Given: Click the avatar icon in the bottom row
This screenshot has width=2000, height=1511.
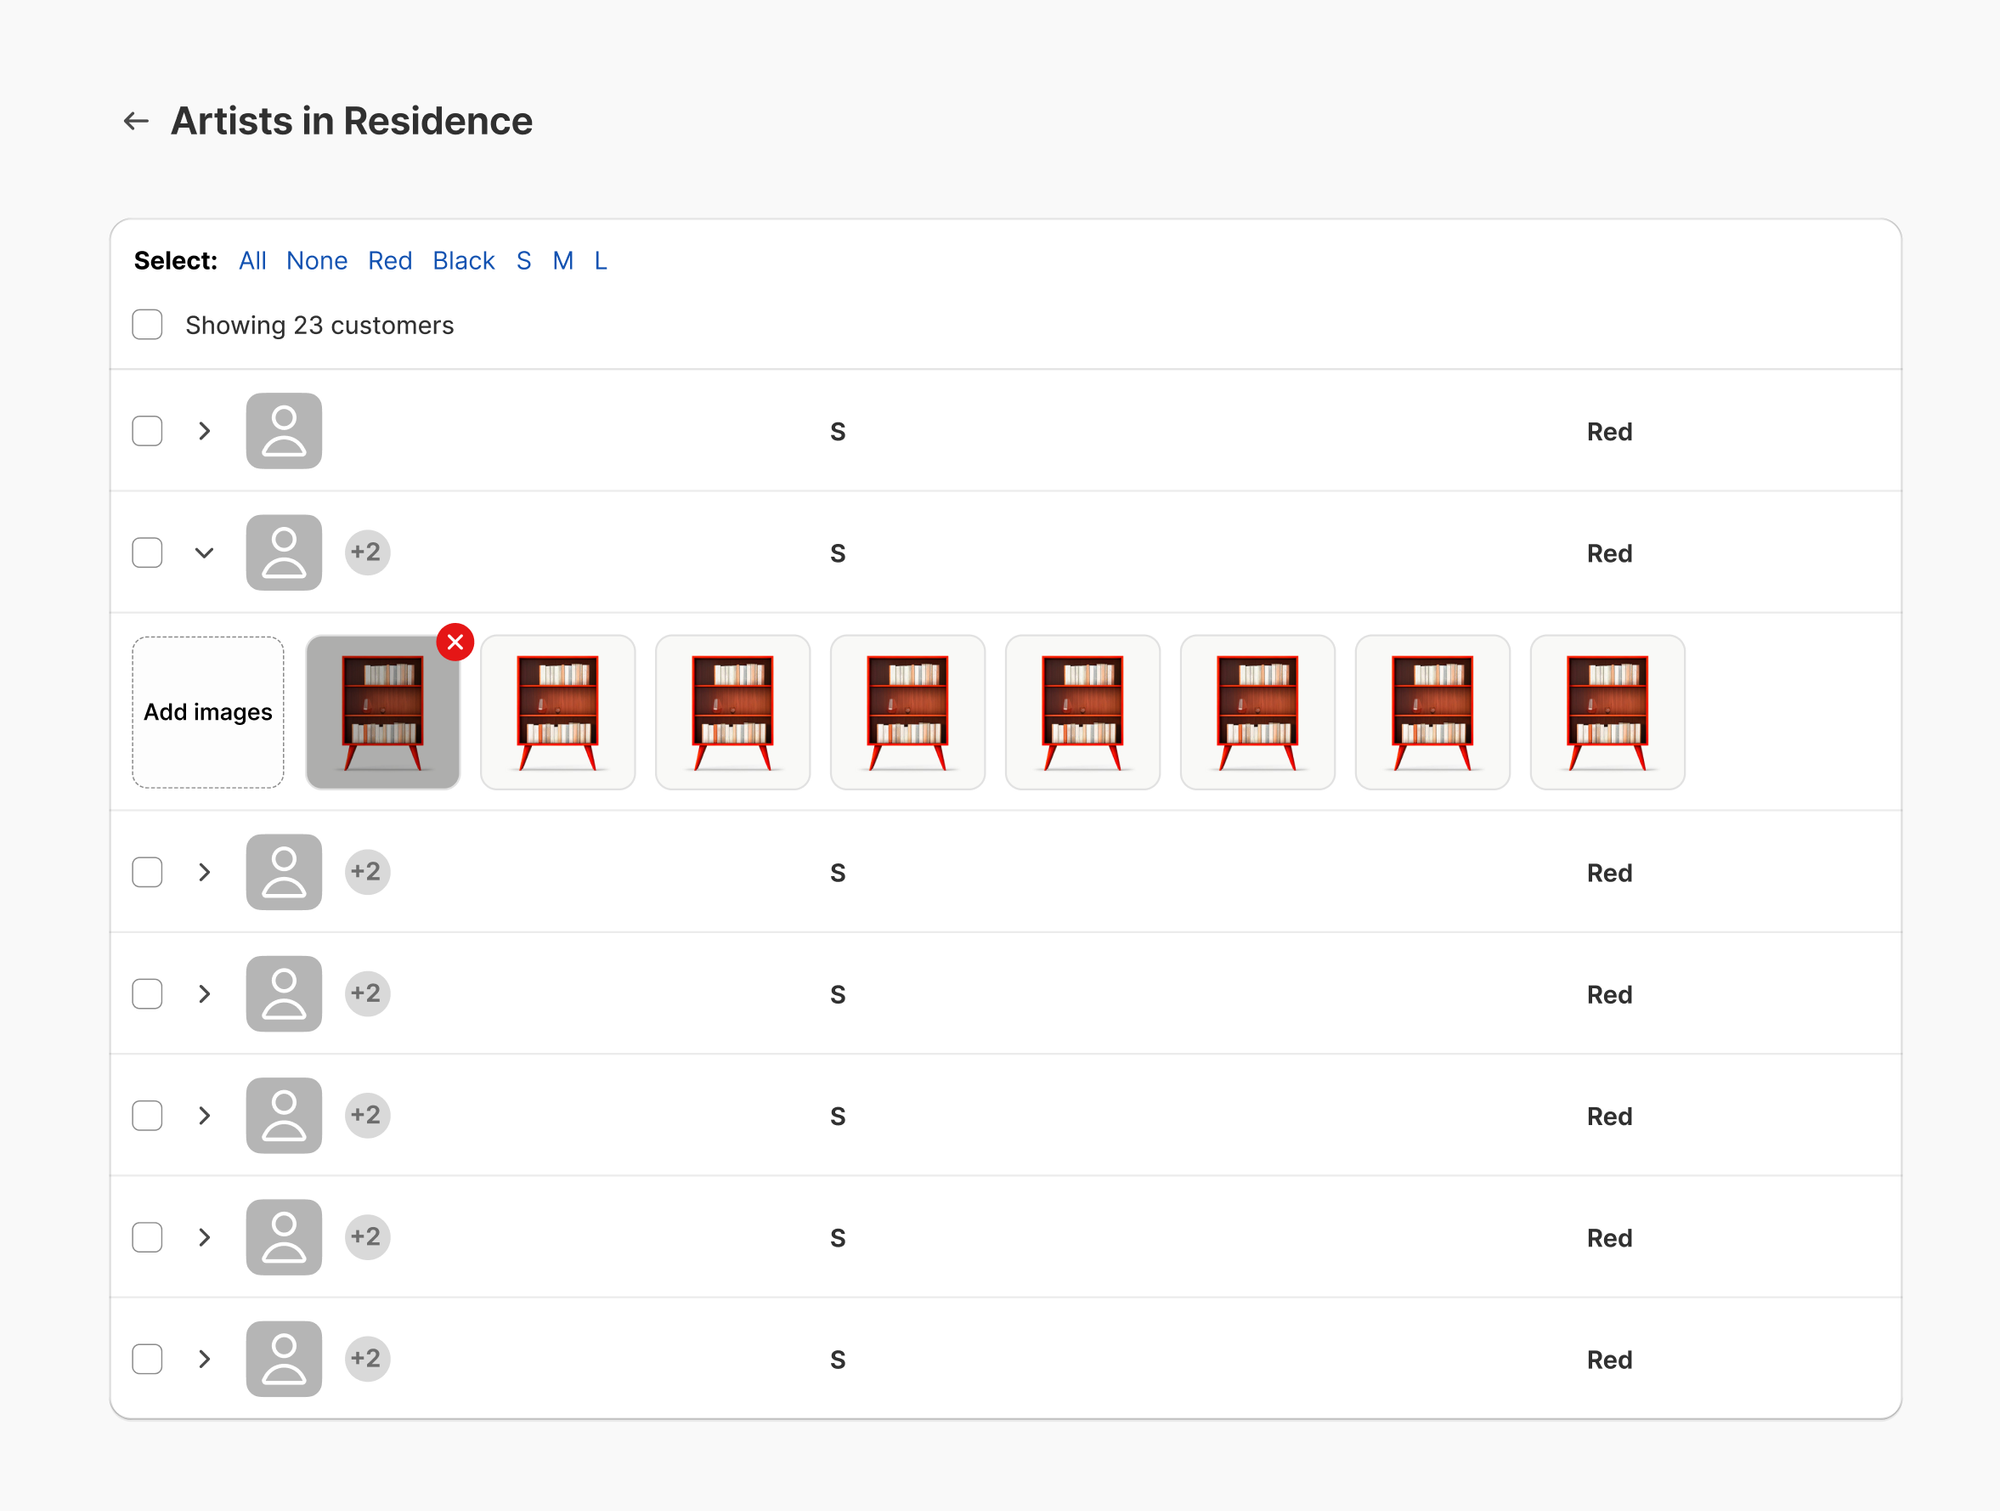Looking at the screenshot, I should point(284,1359).
